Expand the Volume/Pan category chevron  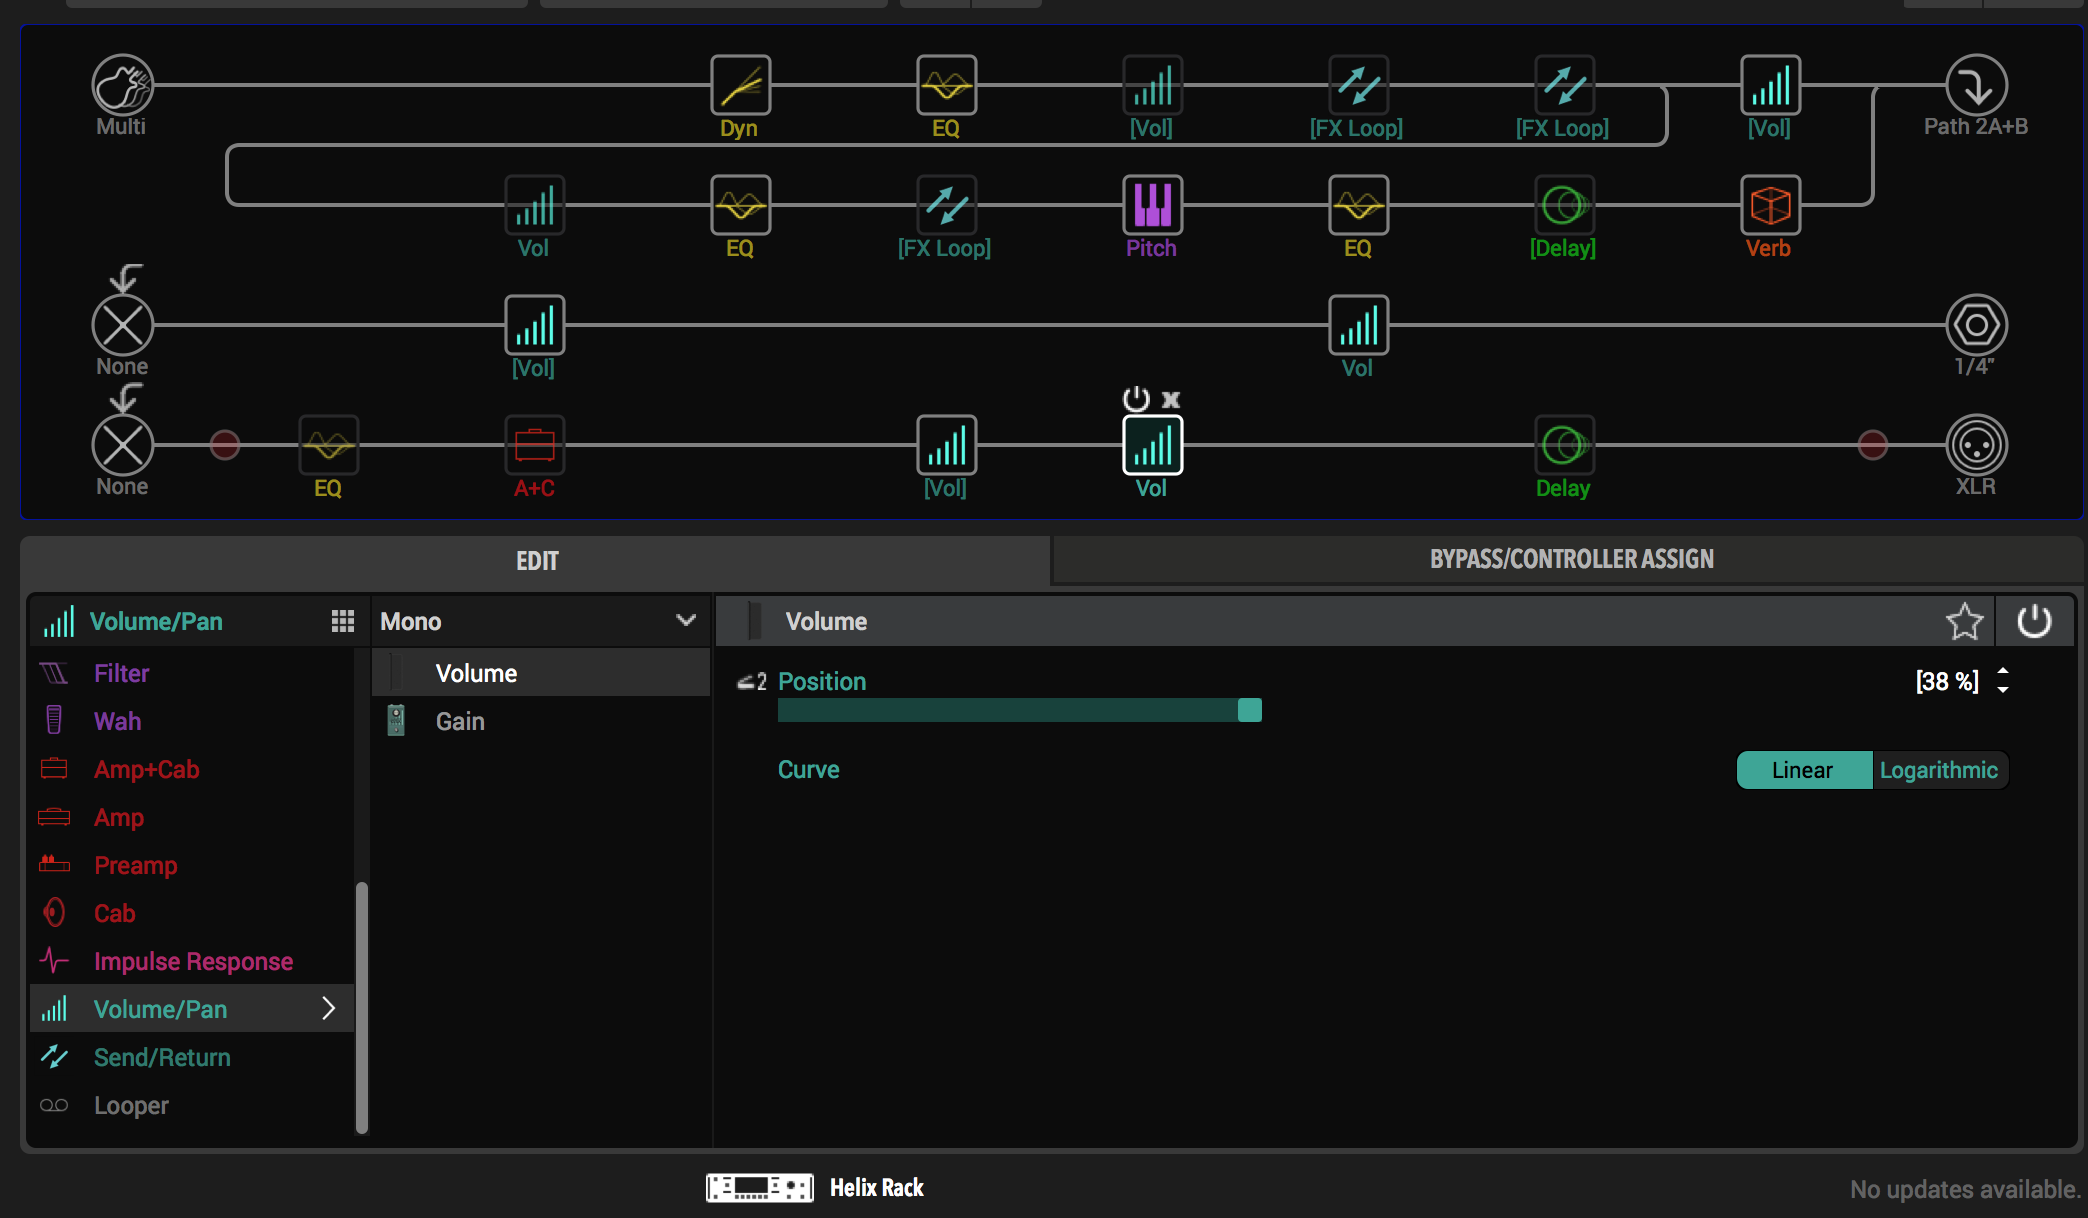point(328,1009)
